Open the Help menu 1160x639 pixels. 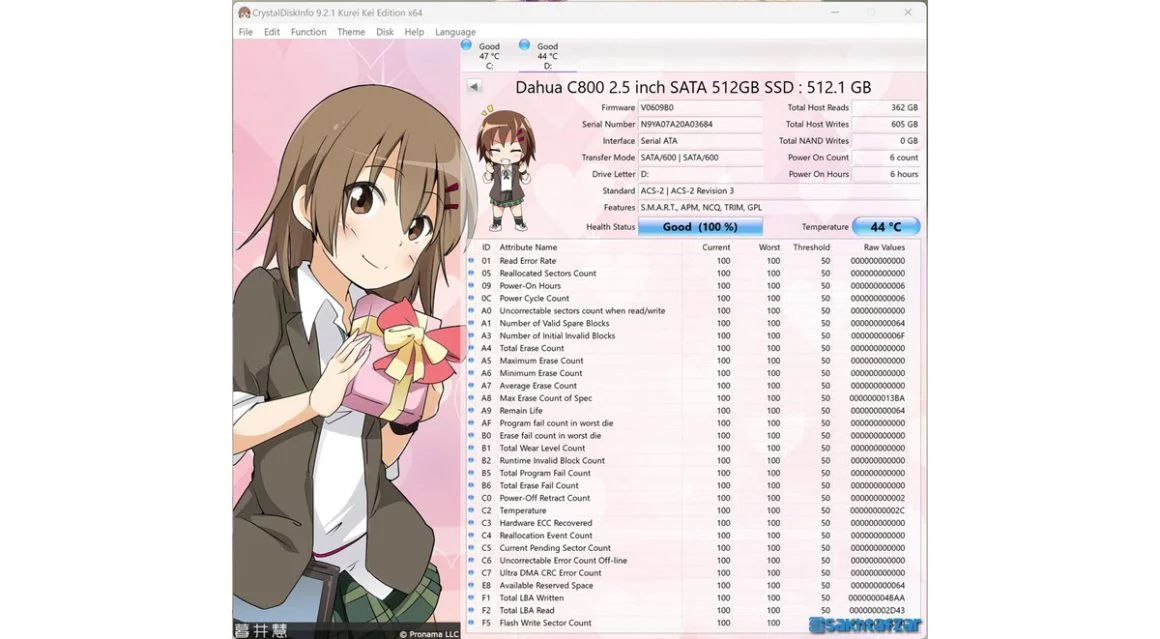pyautogui.click(x=414, y=32)
